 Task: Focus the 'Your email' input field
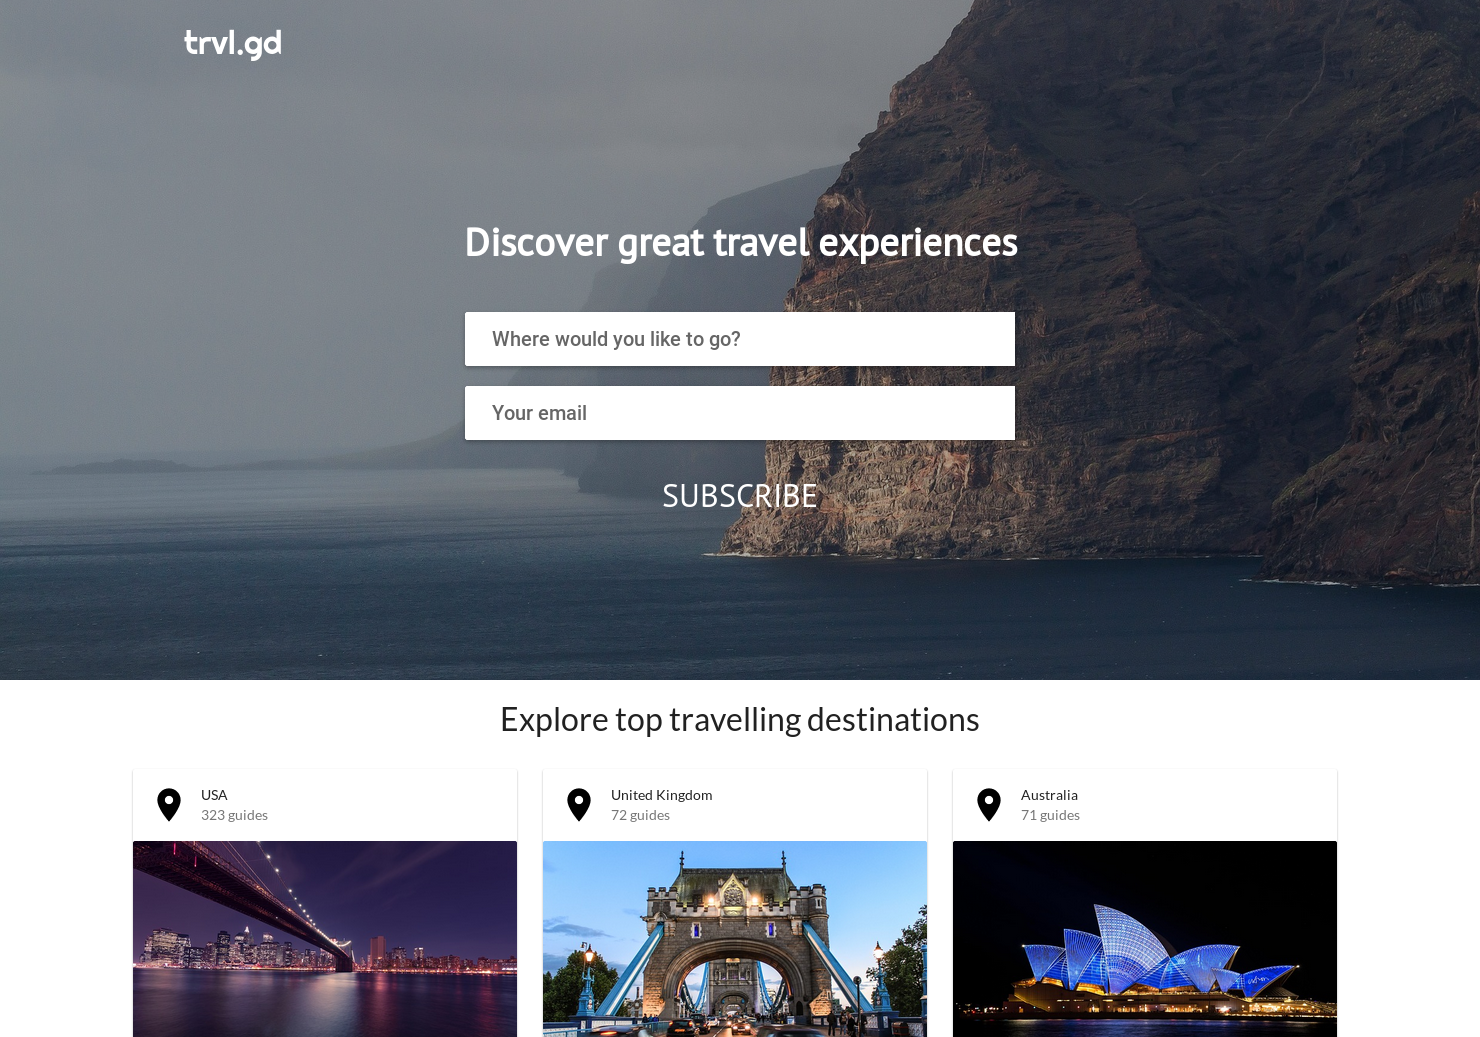pos(740,413)
